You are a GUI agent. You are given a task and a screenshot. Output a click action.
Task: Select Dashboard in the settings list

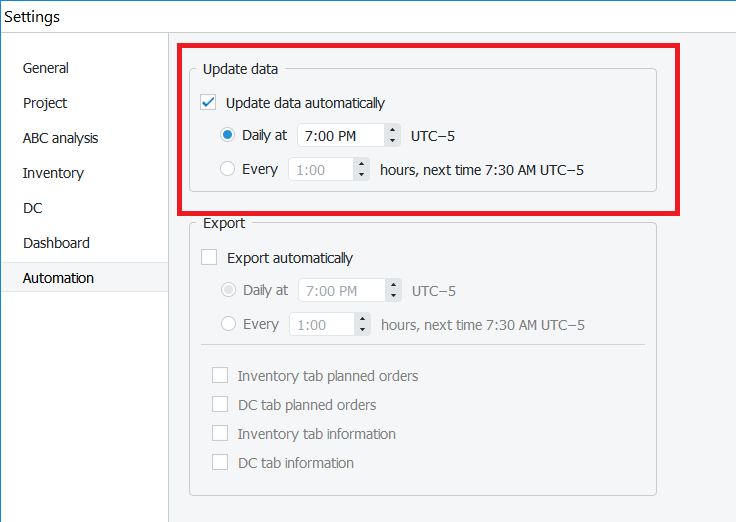[x=56, y=243]
